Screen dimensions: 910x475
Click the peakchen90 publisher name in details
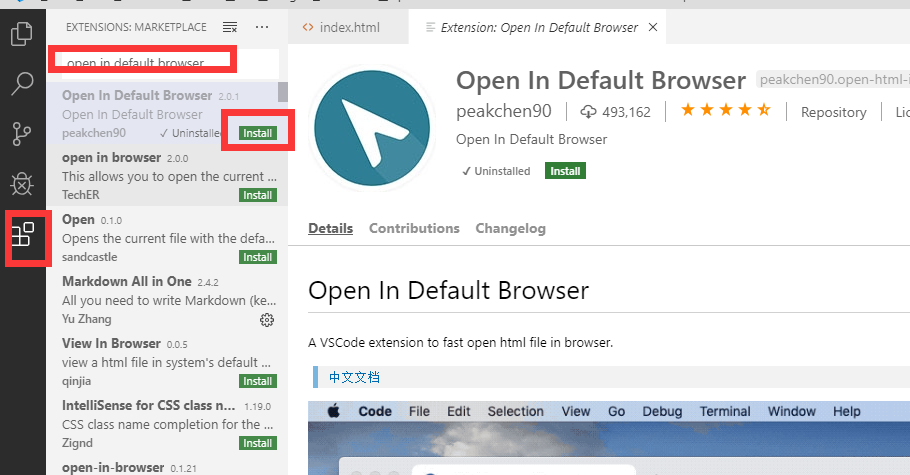coord(504,111)
